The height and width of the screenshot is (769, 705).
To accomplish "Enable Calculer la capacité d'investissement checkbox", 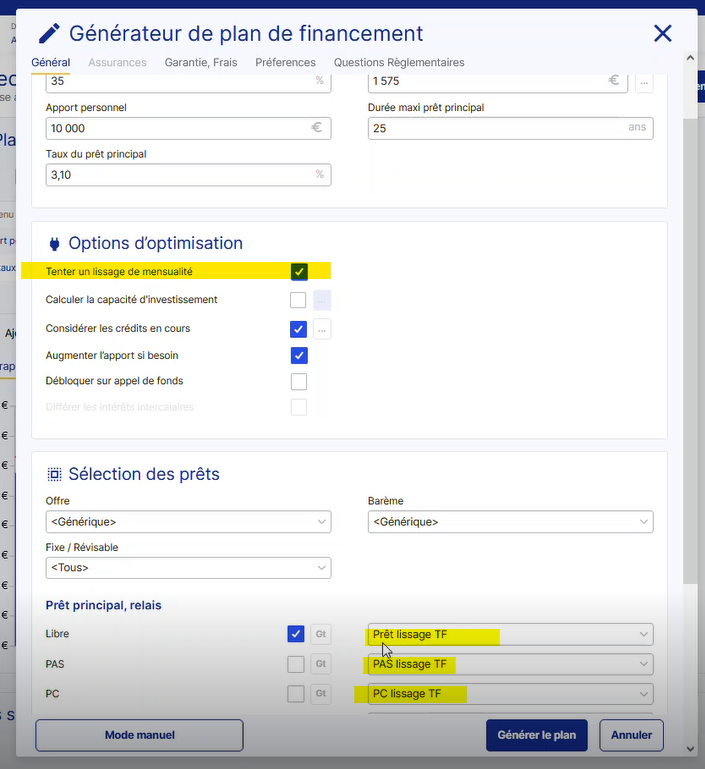I will 298,300.
